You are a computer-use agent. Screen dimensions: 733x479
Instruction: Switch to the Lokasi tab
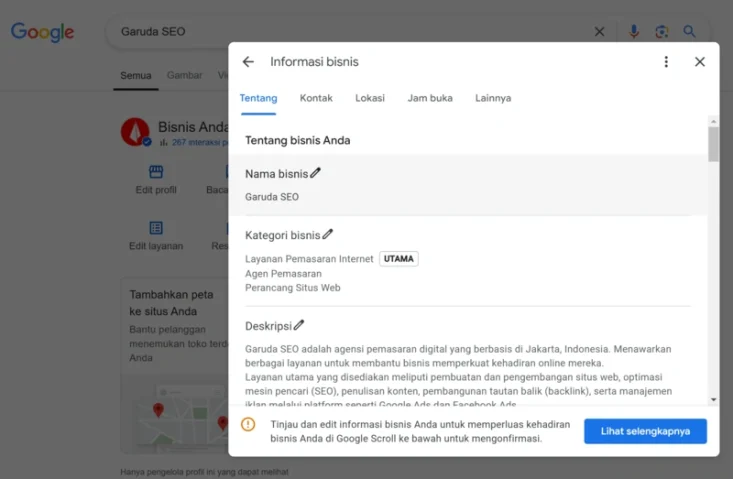coord(370,98)
